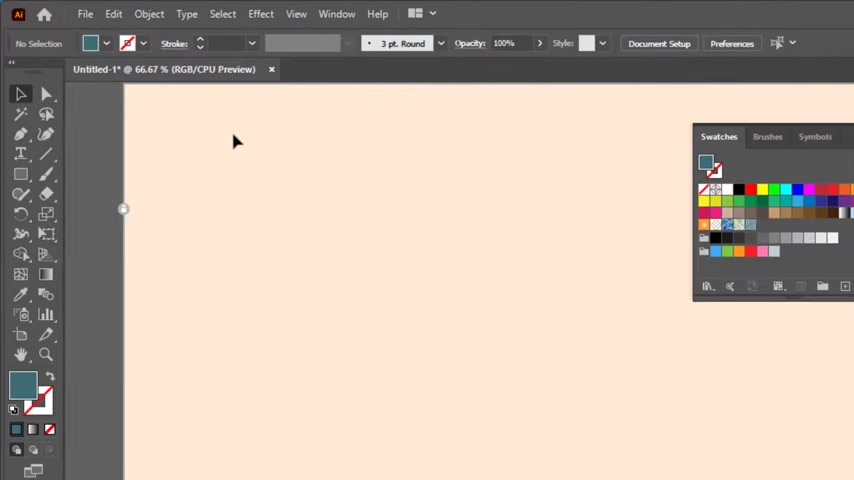Select the Paintbrush tool
Viewport: 854px width, 480px height.
click(x=46, y=174)
